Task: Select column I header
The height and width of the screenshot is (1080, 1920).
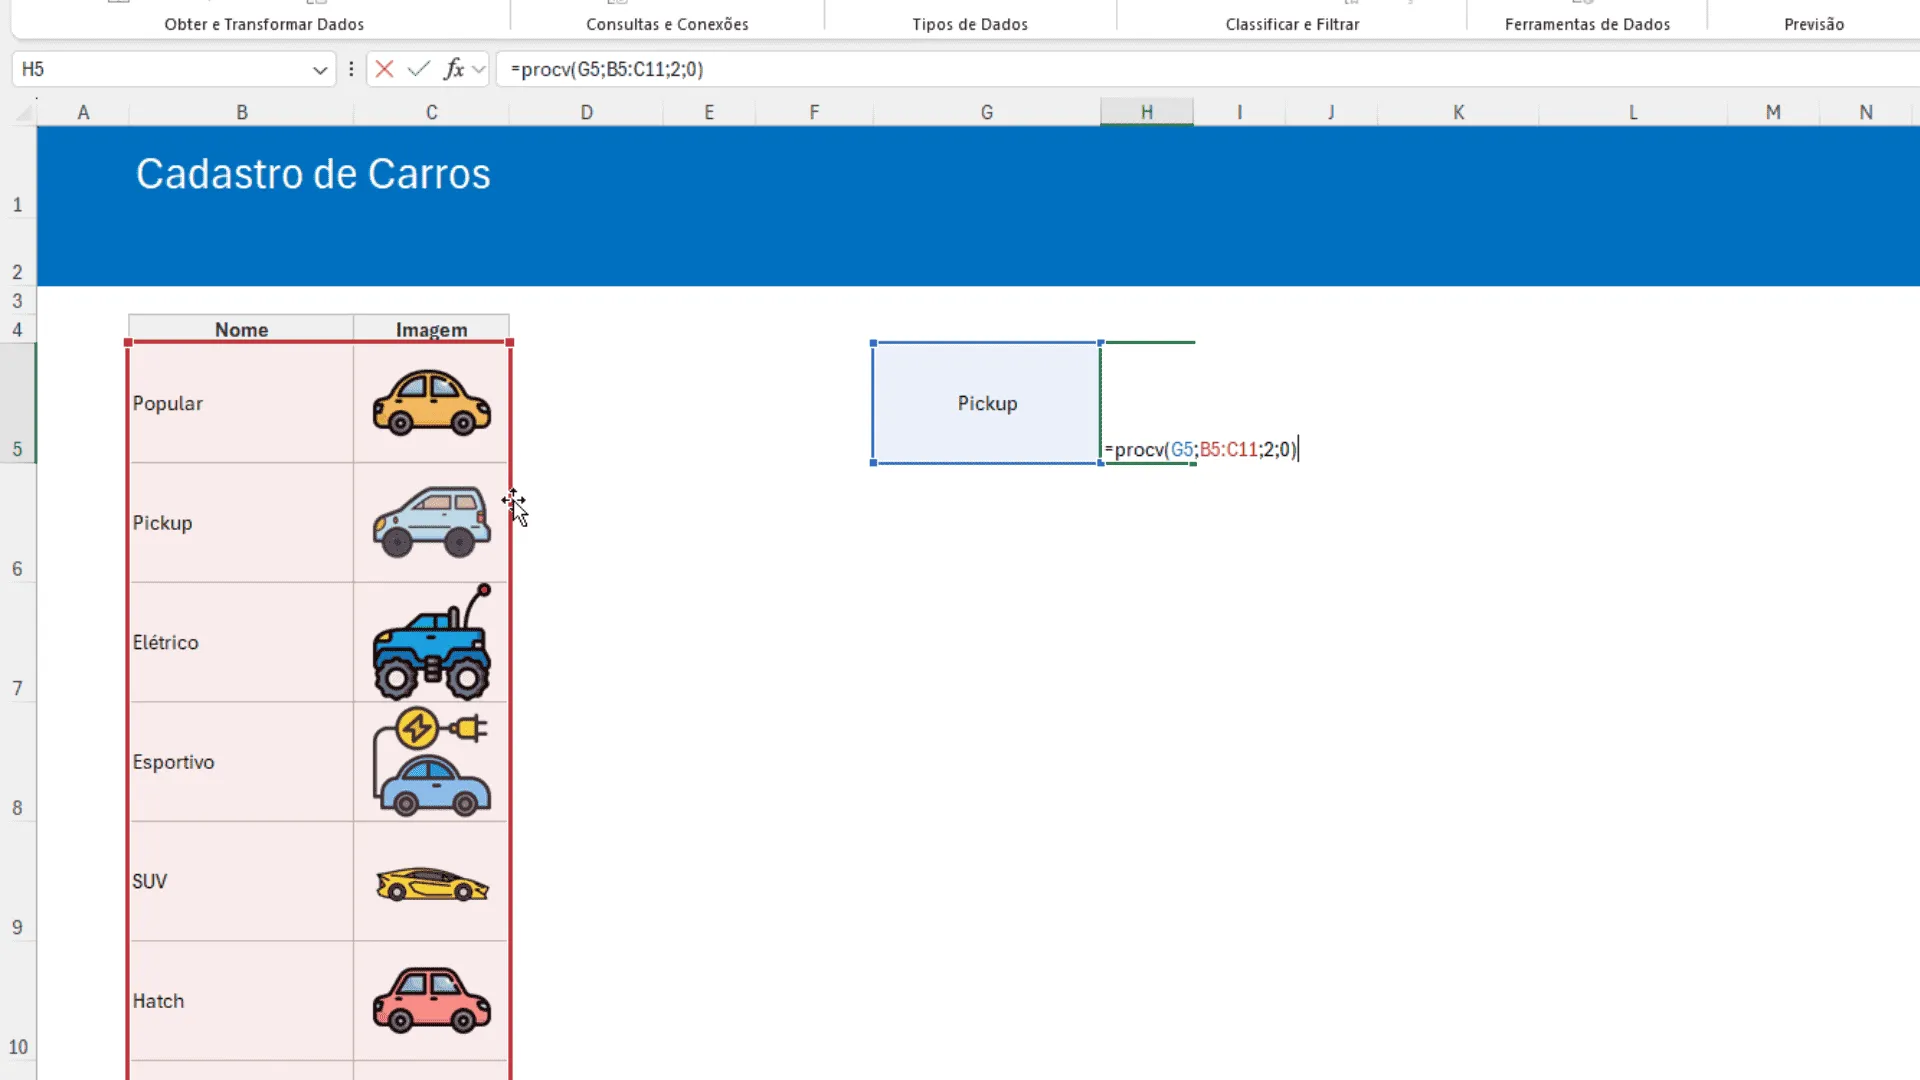Action: pos(1240,113)
